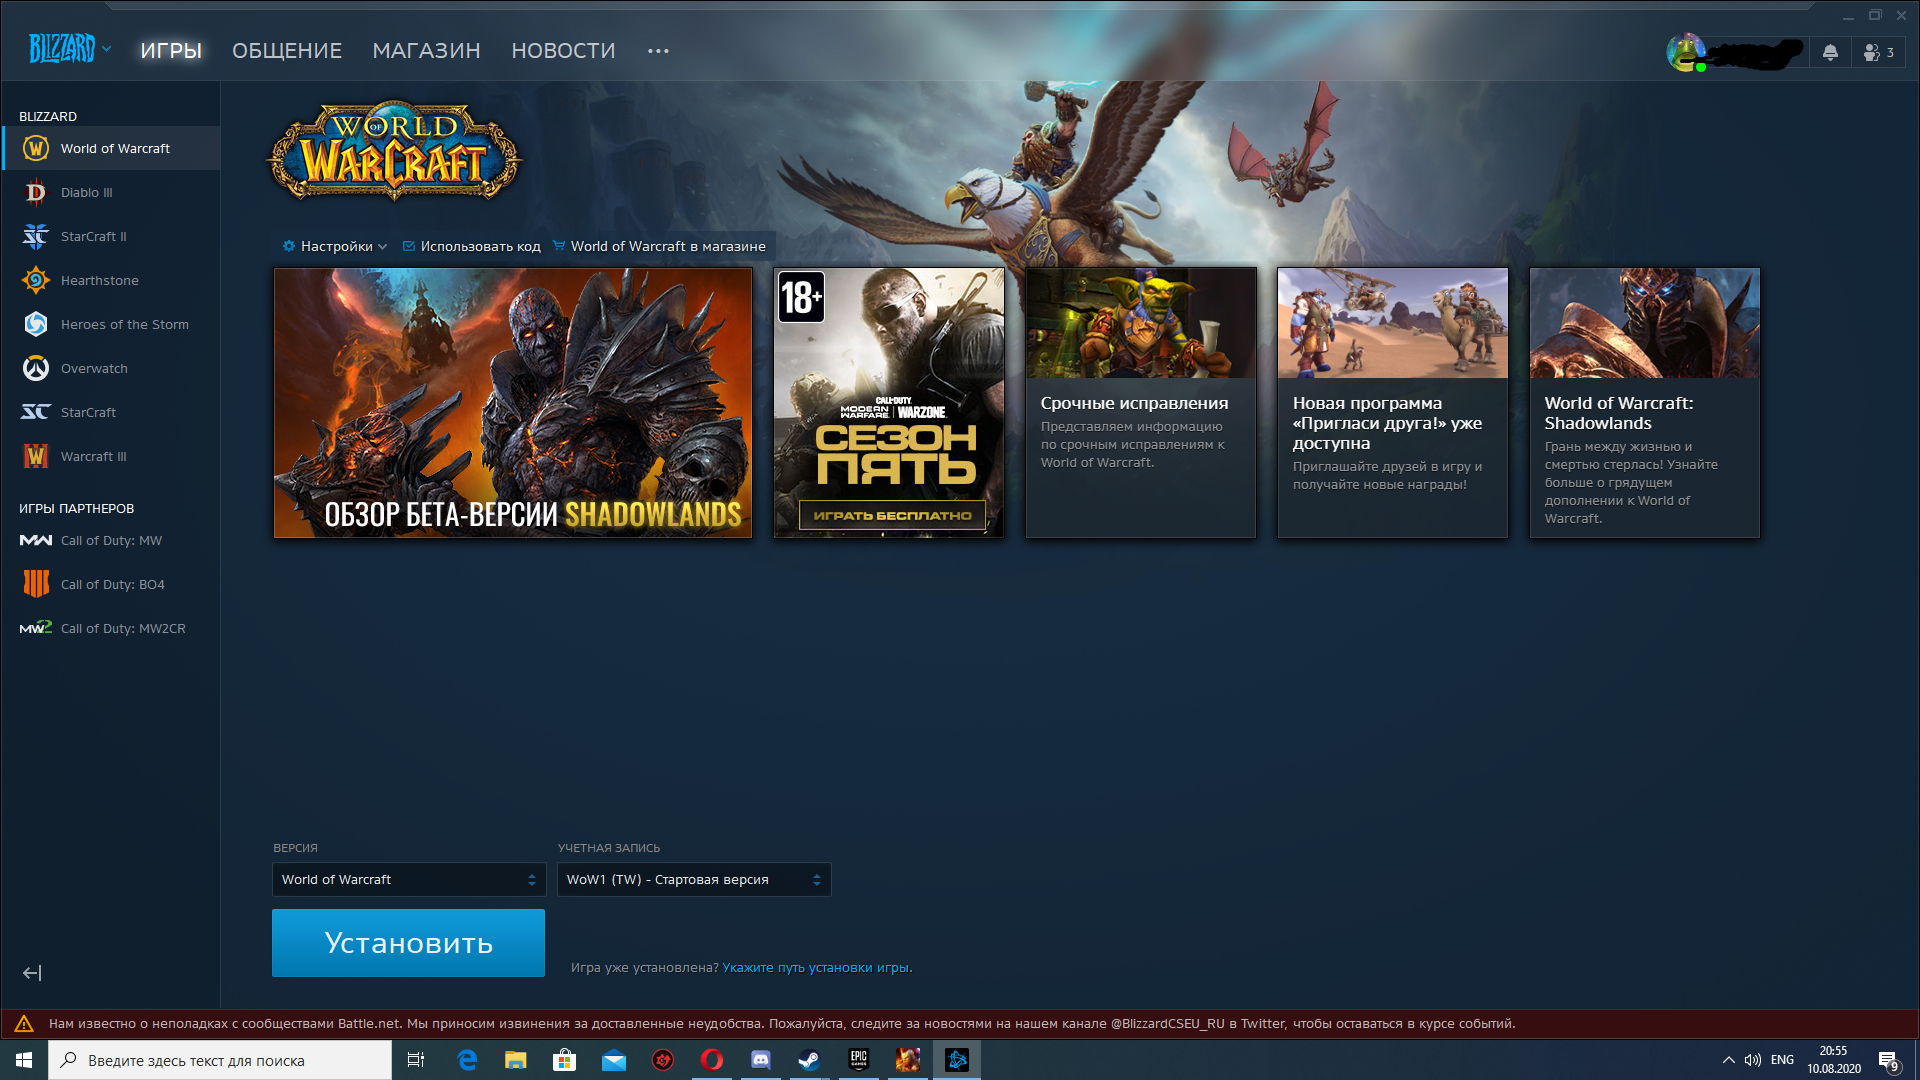1920x1080 pixels.
Task: Open Пригласи друга news card
Action: pyautogui.click(x=1393, y=403)
